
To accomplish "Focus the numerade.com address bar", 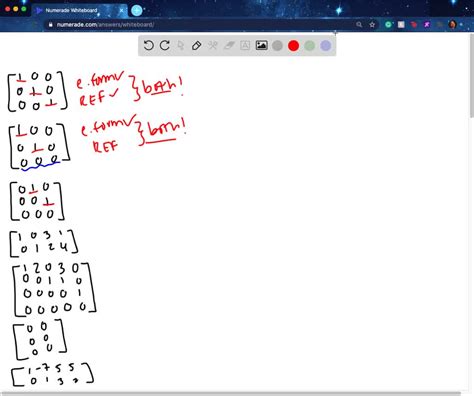I will pyautogui.click(x=200, y=25).
